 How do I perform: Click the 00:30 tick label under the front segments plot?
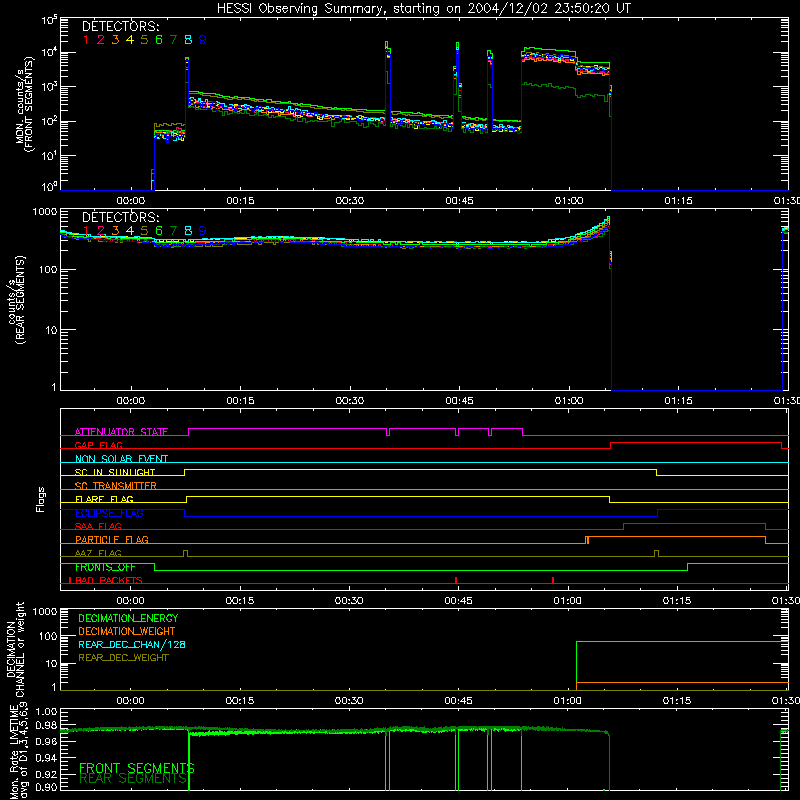pos(349,201)
